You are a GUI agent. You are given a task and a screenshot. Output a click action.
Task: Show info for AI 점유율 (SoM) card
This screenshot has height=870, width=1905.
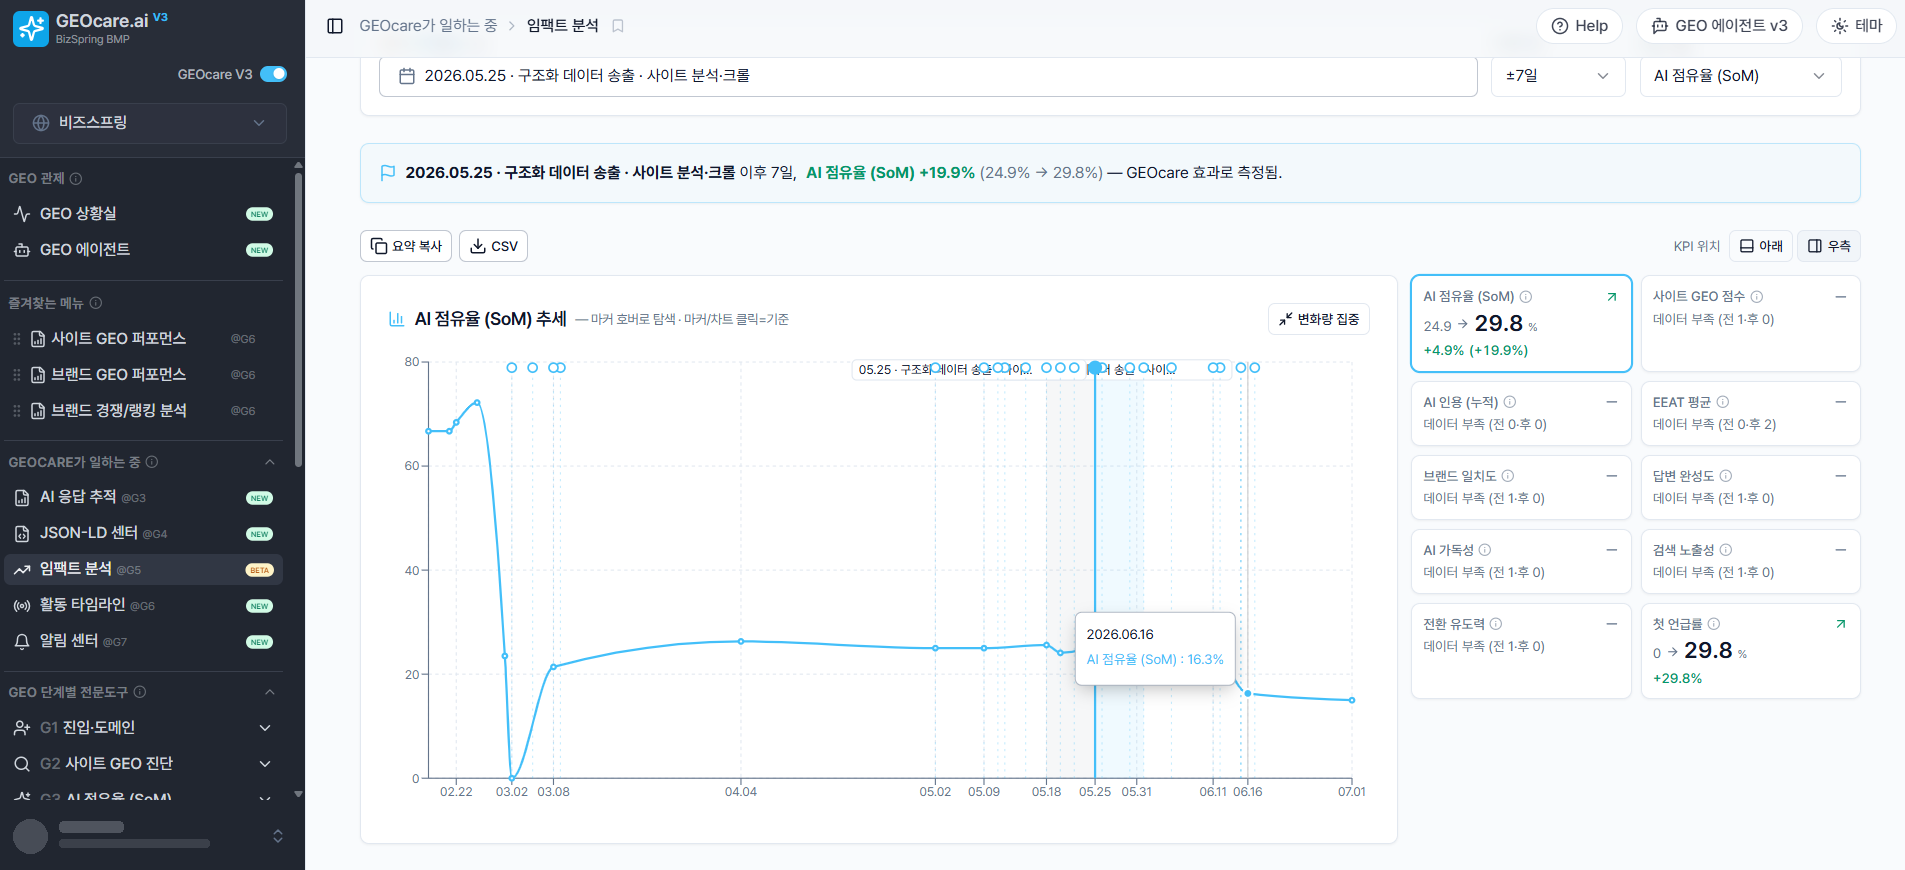point(1526,297)
